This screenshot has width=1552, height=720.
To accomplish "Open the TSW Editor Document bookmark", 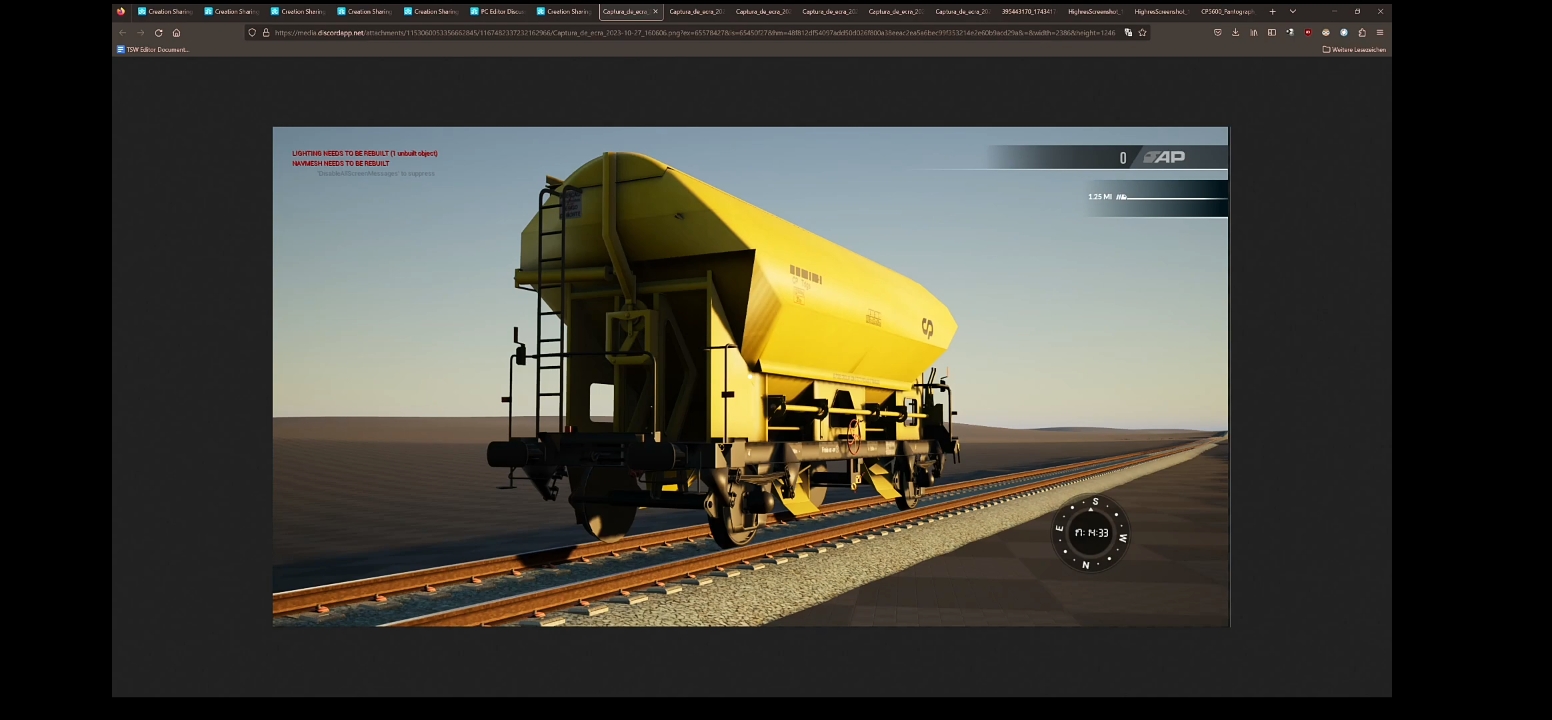I will pos(153,49).
